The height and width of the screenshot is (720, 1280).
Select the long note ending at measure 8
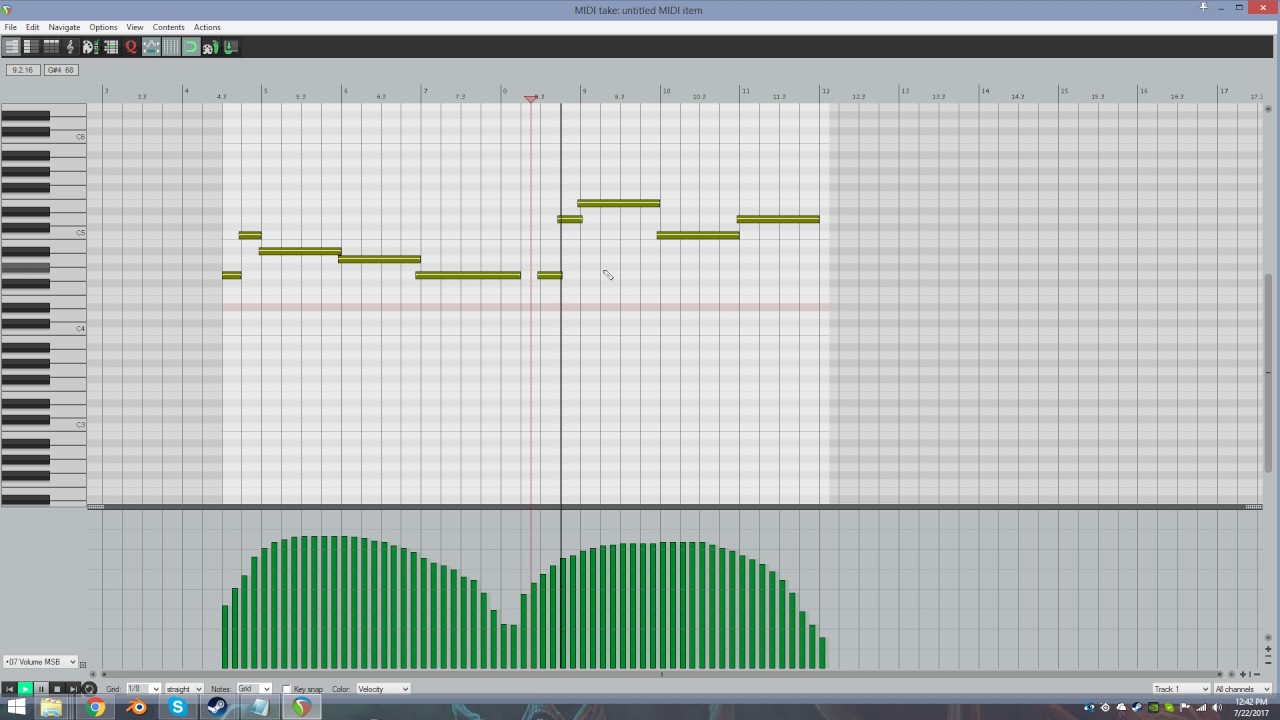click(468, 275)
